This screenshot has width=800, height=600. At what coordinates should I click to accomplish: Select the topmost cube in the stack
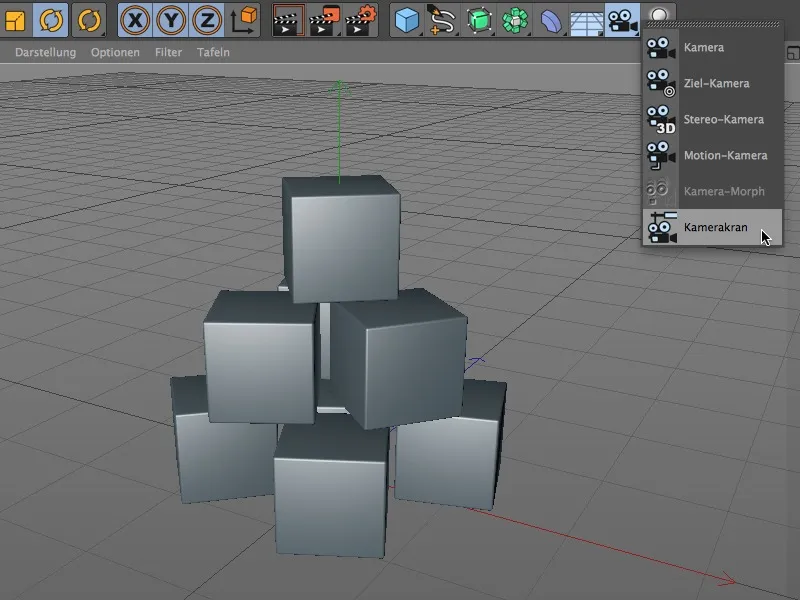point(341,238)
